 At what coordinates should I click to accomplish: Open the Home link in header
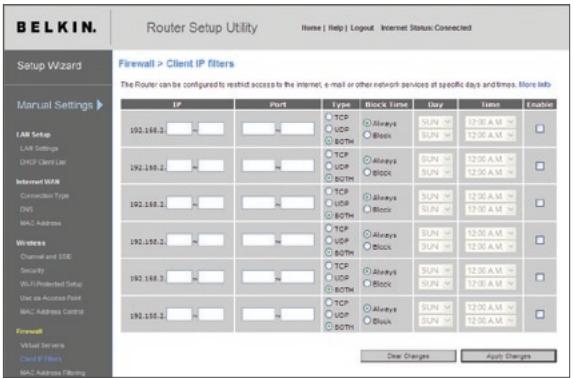[311, 28]
